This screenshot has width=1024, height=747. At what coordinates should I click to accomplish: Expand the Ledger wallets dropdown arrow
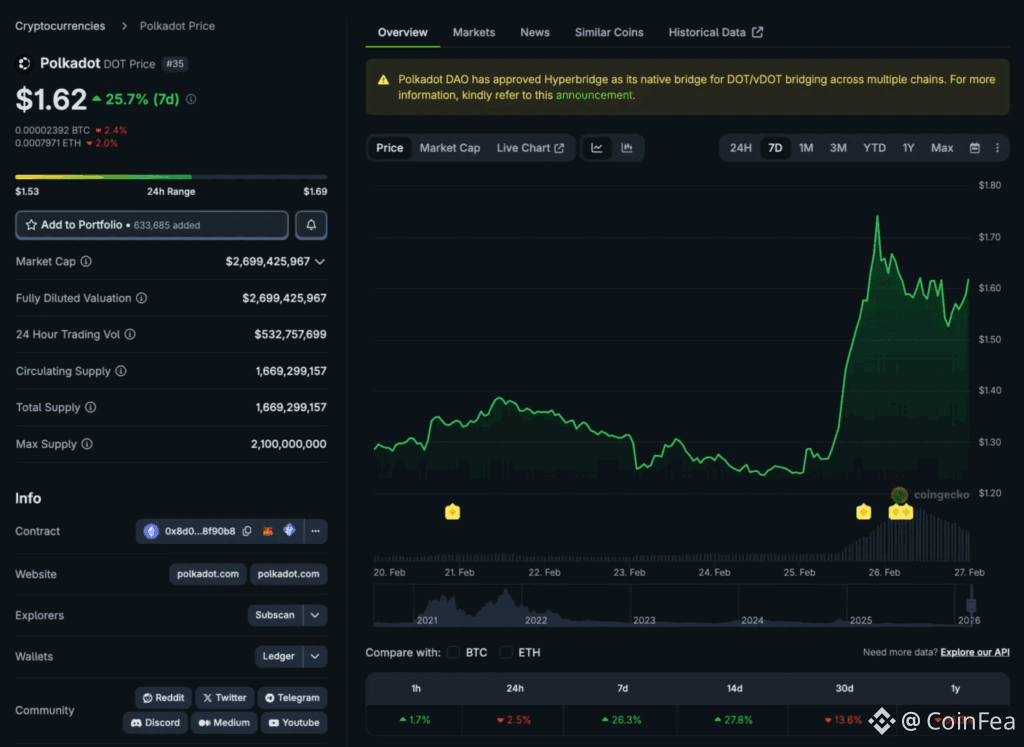click(315, 656)
